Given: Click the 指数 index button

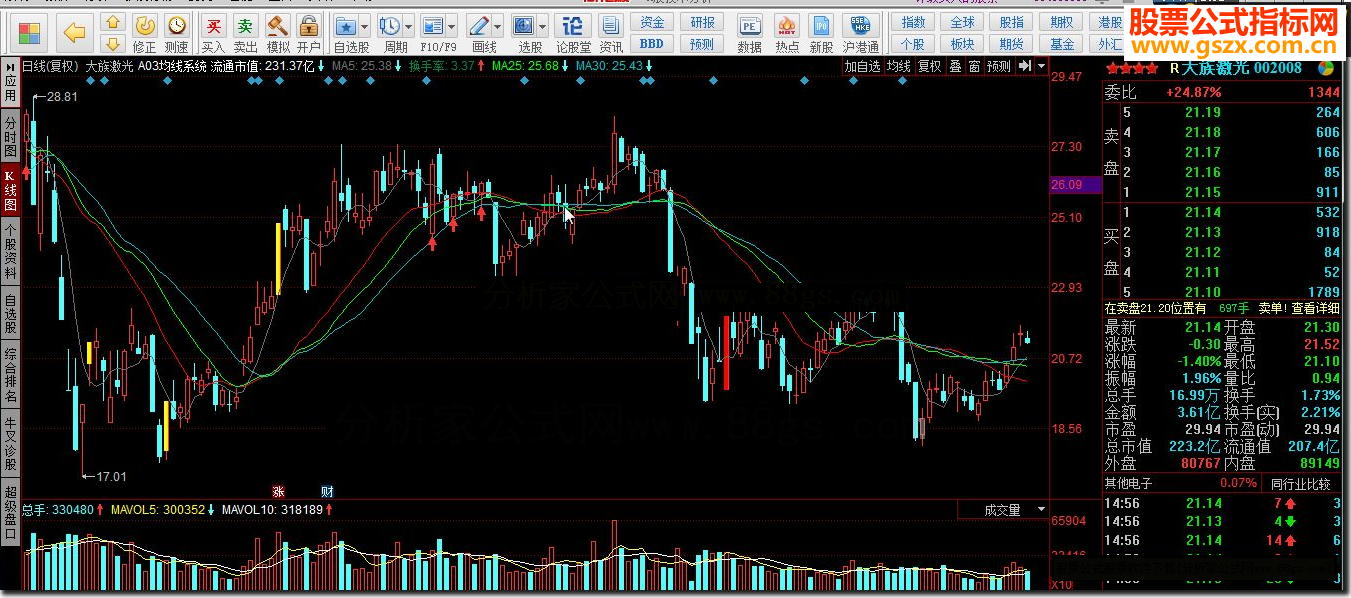Looking at the screenshot, I should (913, 22).
